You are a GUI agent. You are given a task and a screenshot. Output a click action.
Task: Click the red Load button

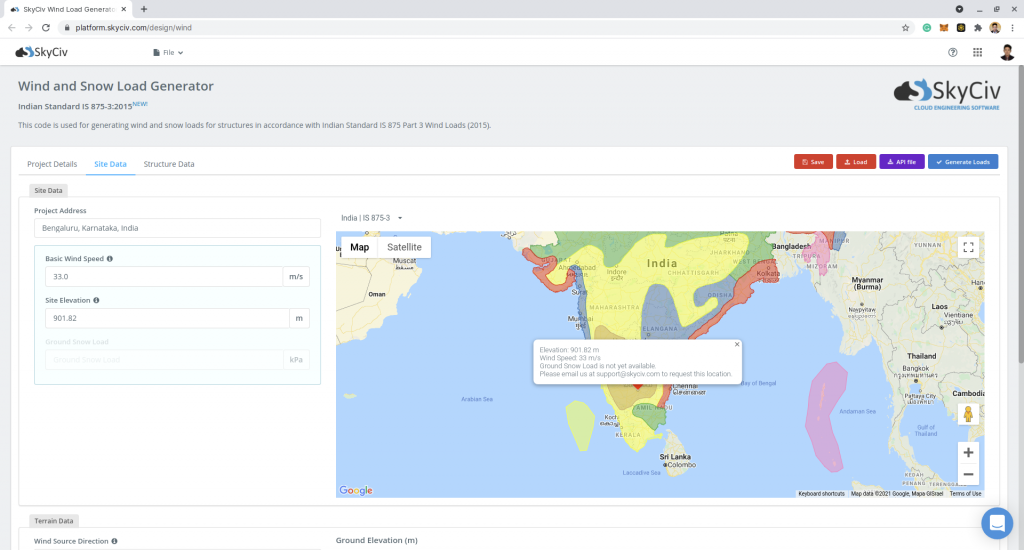pos(856,162)
